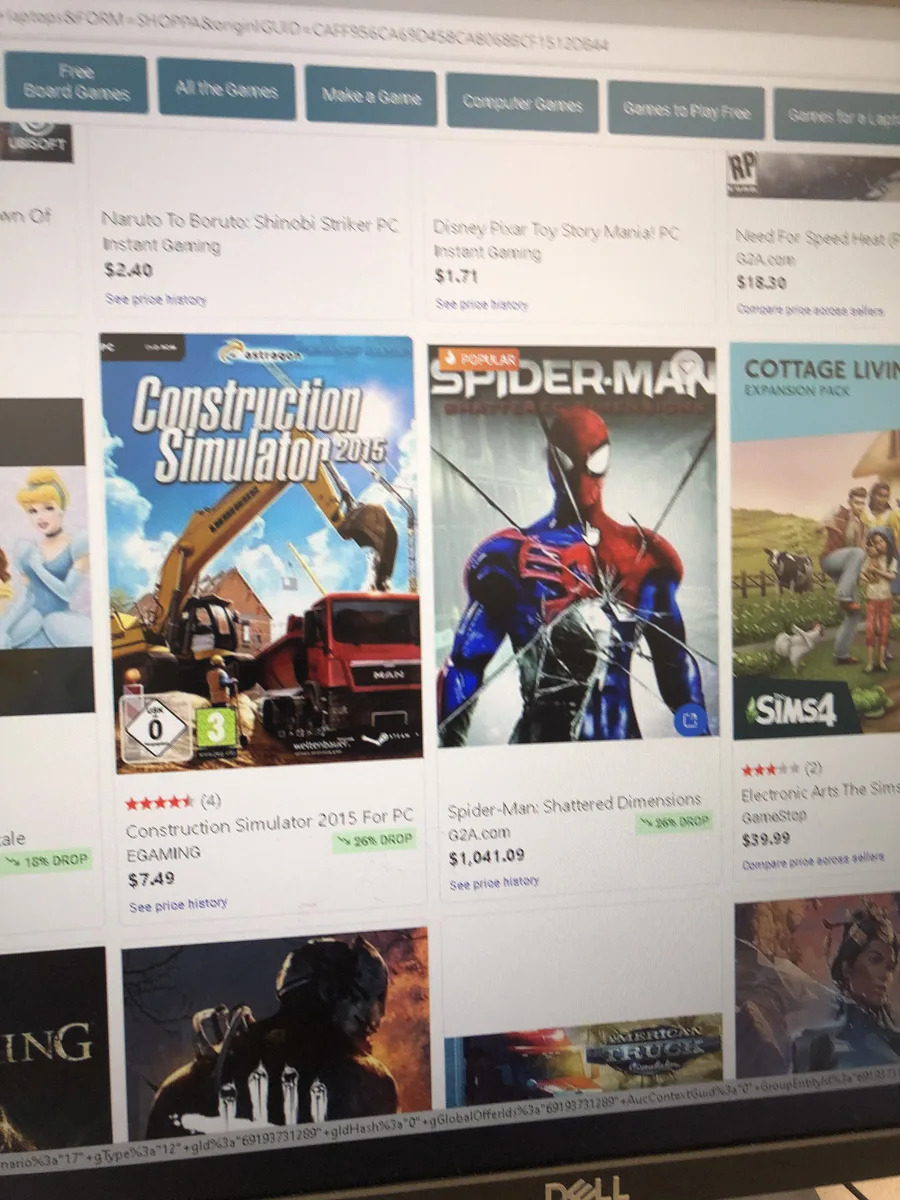
Task: Click the star rating under Construction Simulator
Action: 160,803
